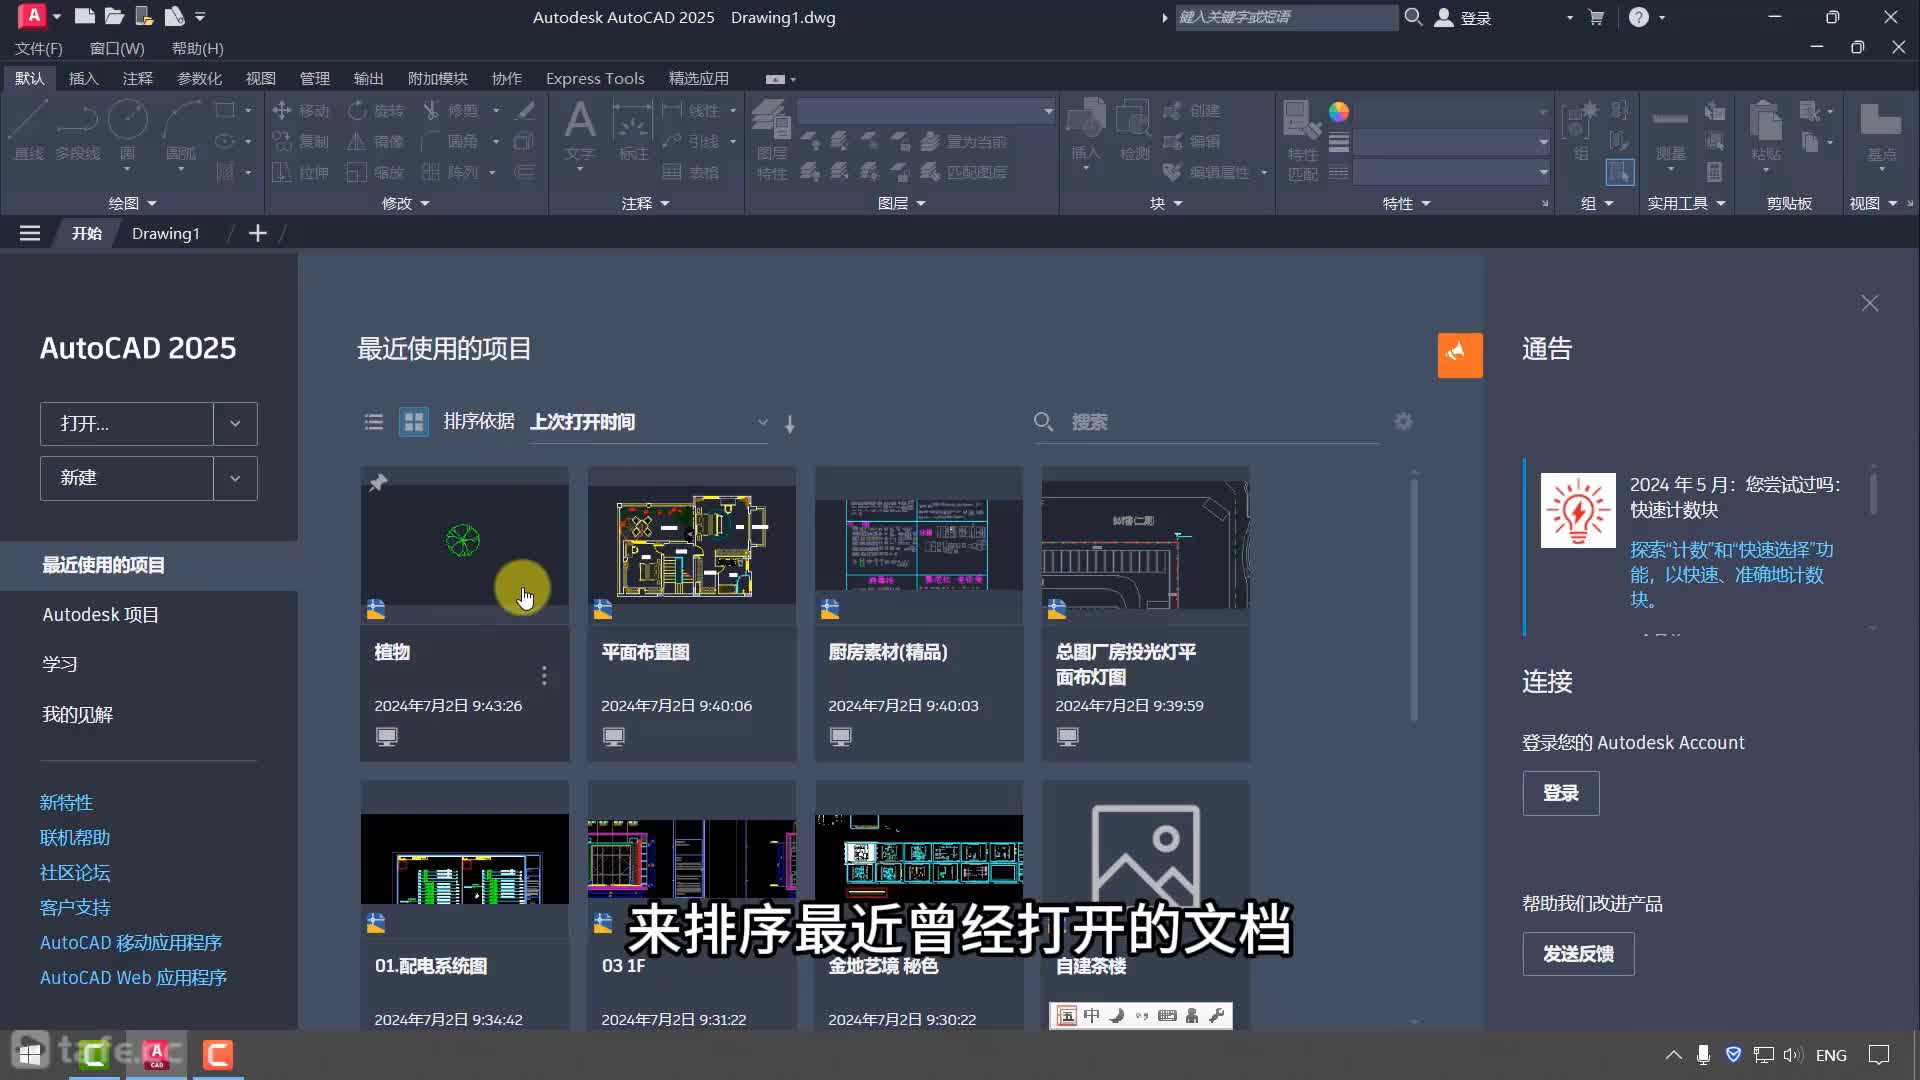The image size is (1920, 1080).
Task: Open the hamburger file-tab menu
Action: [x=30, y=233]
